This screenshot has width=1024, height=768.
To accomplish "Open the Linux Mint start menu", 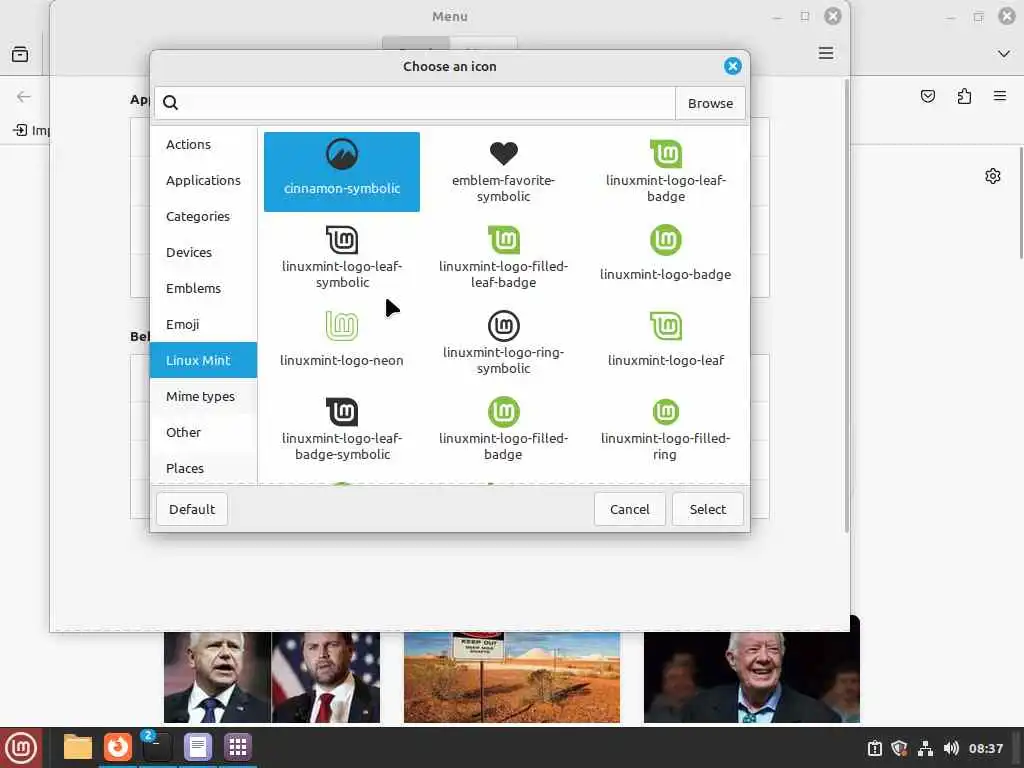I will pos(21,747).
